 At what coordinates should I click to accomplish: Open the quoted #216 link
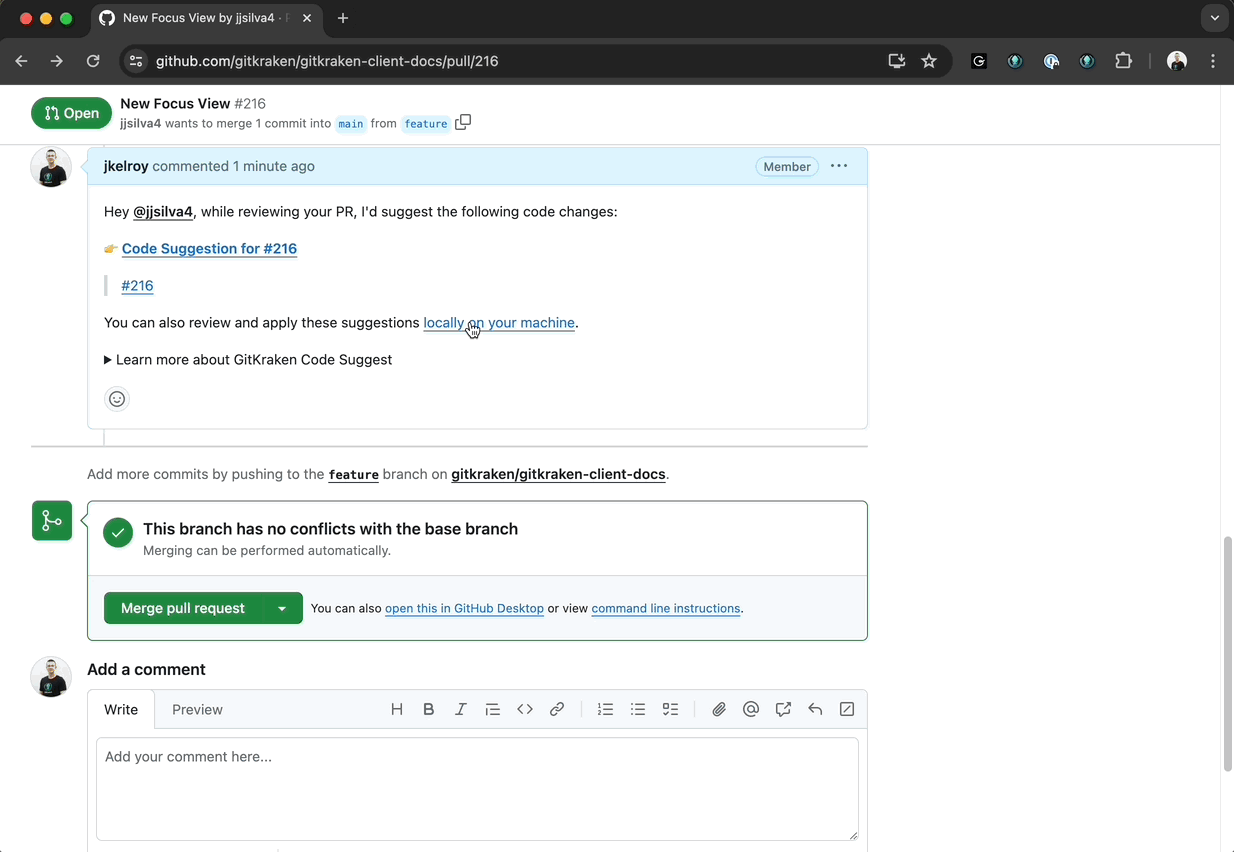coord(137,286)
